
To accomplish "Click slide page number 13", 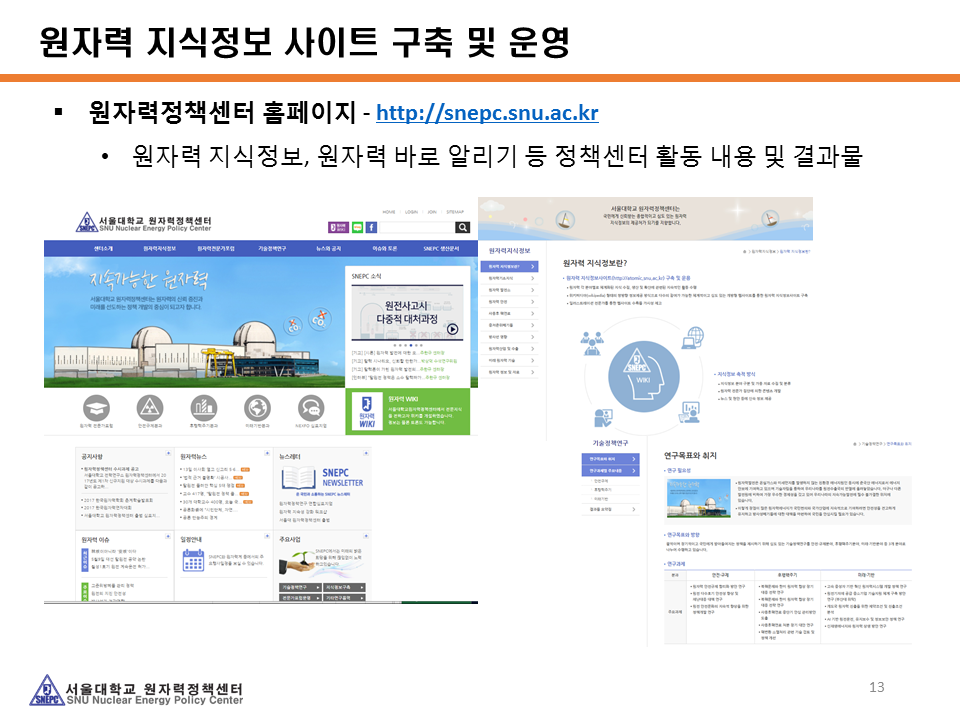I will (877, 688).
